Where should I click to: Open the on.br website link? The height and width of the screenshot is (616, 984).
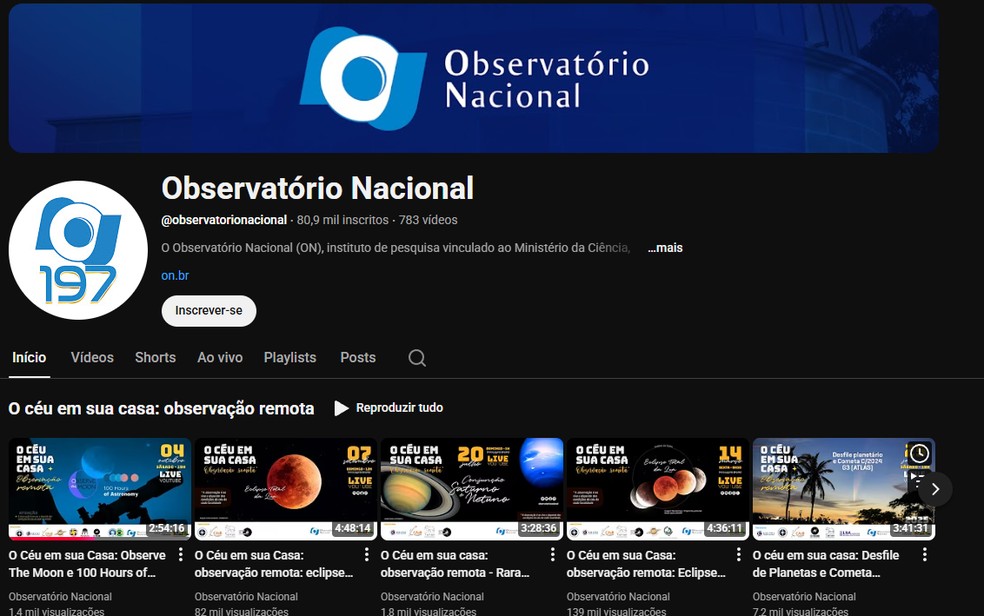pos(175,275)
